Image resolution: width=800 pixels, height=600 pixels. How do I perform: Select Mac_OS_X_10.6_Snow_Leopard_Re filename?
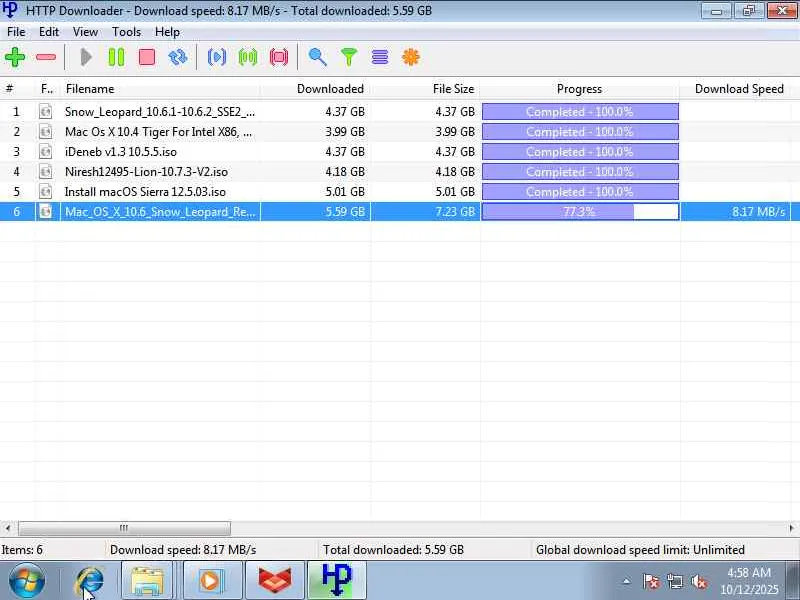160,212
